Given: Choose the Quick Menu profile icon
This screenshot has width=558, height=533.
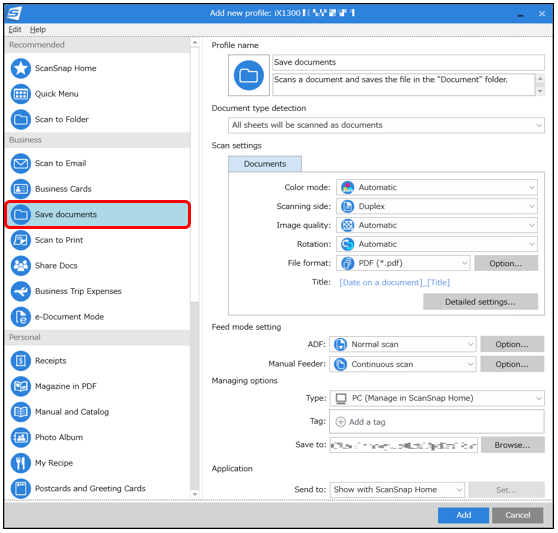Looking at the screenshot, I should [x=21, y=94].
